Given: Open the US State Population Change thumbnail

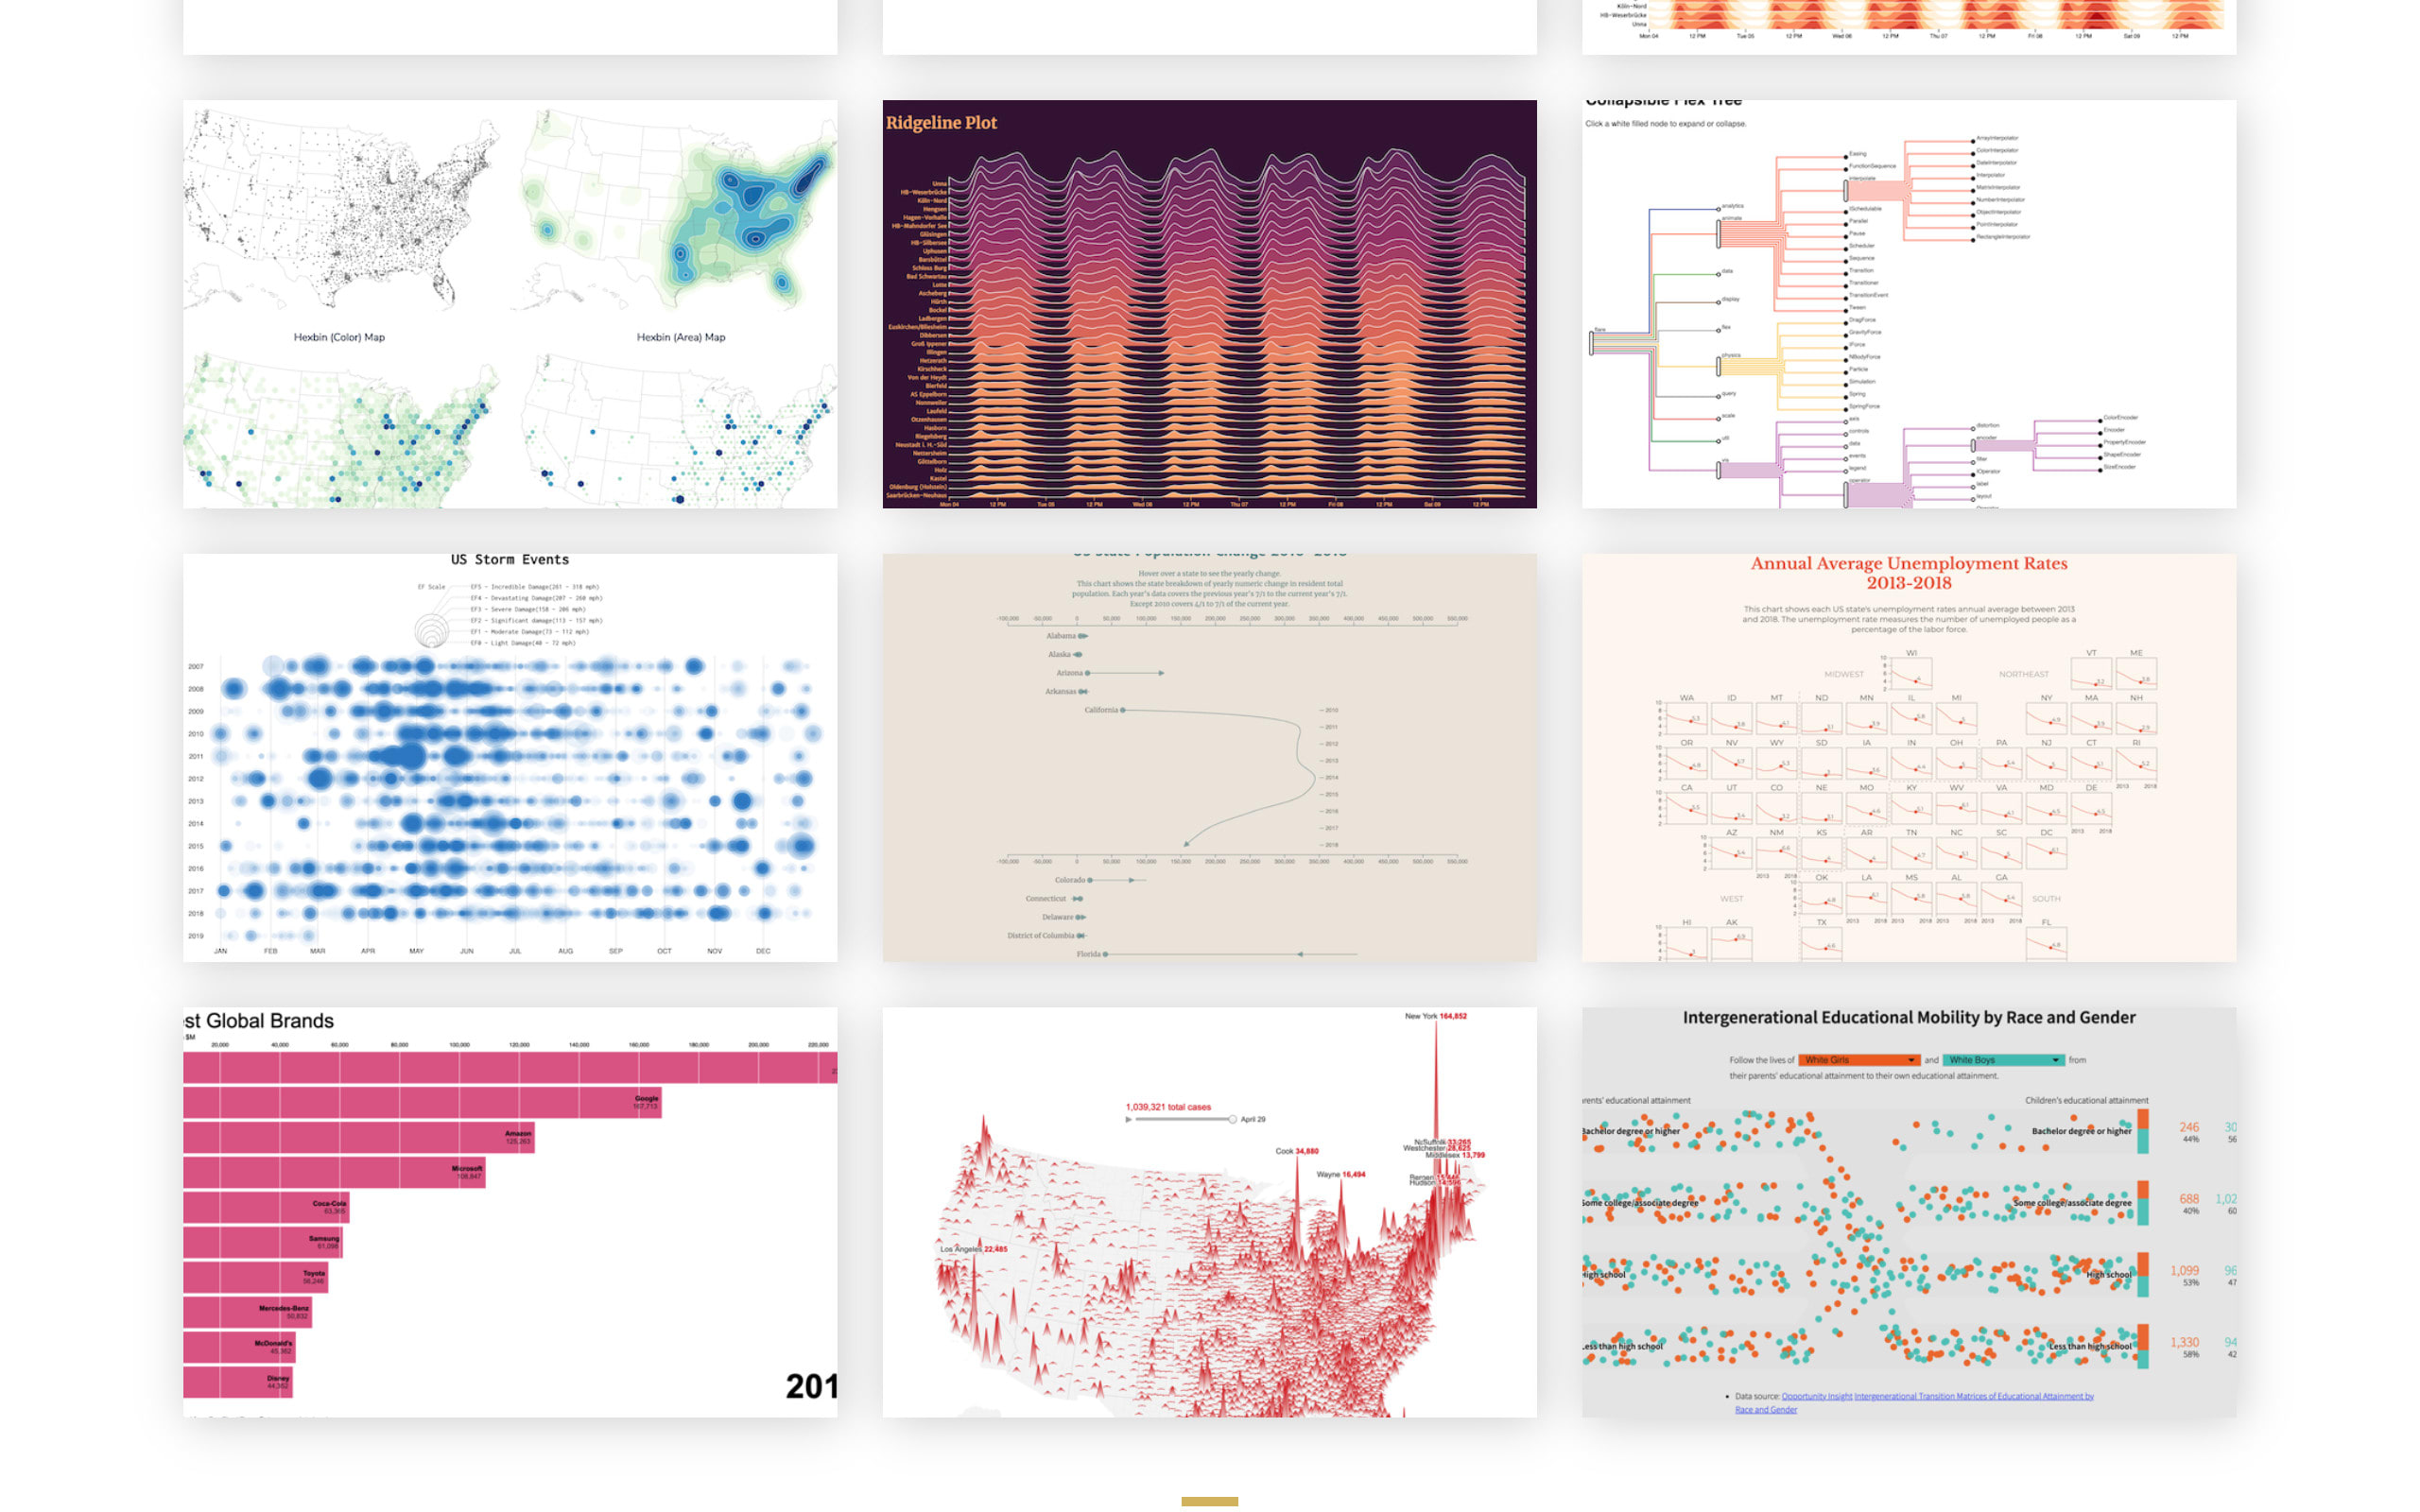Looking at the screenshot, I should point(1209,758).
